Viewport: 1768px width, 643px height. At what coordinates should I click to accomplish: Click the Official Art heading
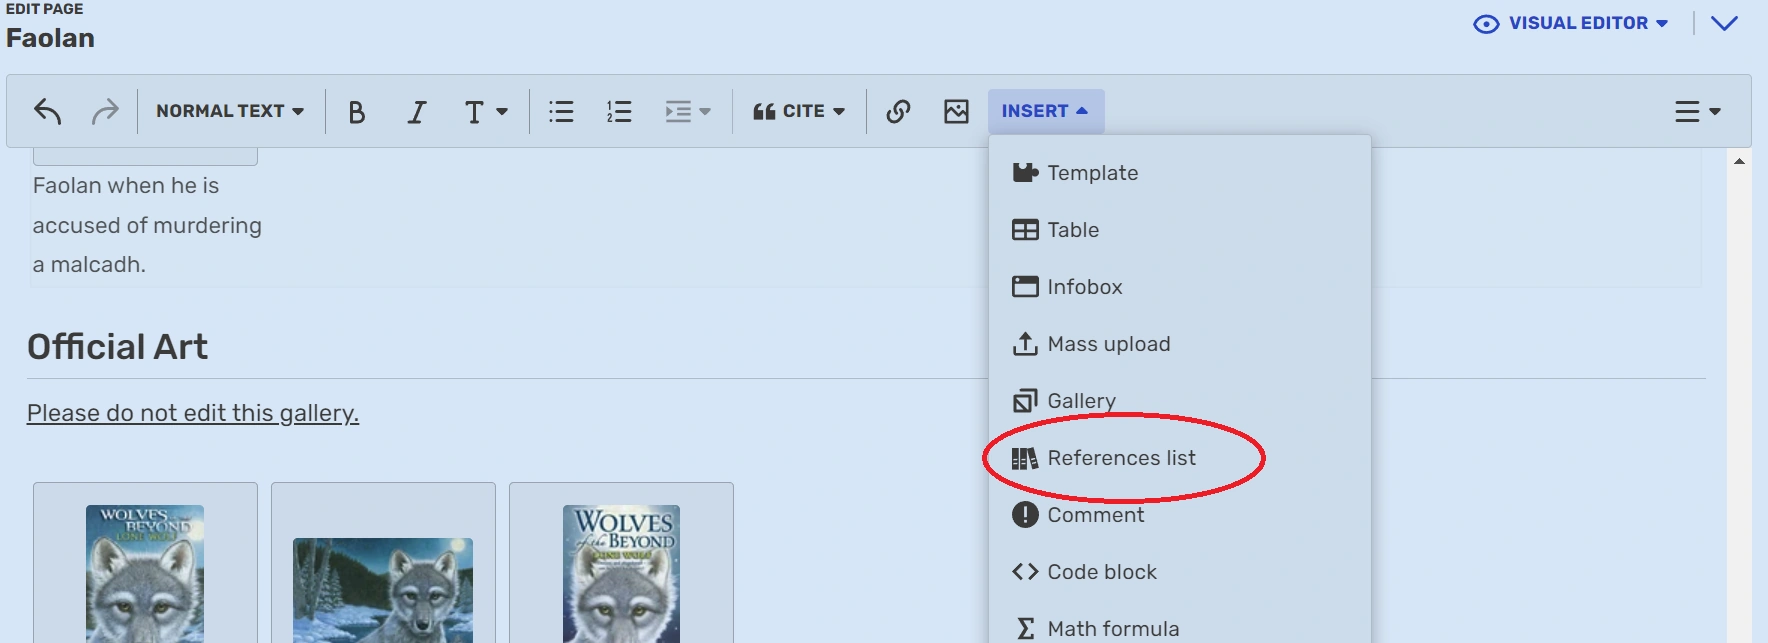117,347
